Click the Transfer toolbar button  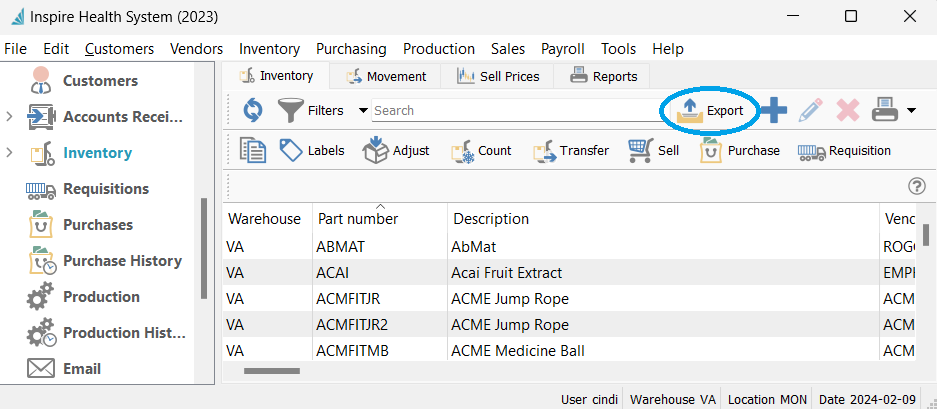point(571,151)
